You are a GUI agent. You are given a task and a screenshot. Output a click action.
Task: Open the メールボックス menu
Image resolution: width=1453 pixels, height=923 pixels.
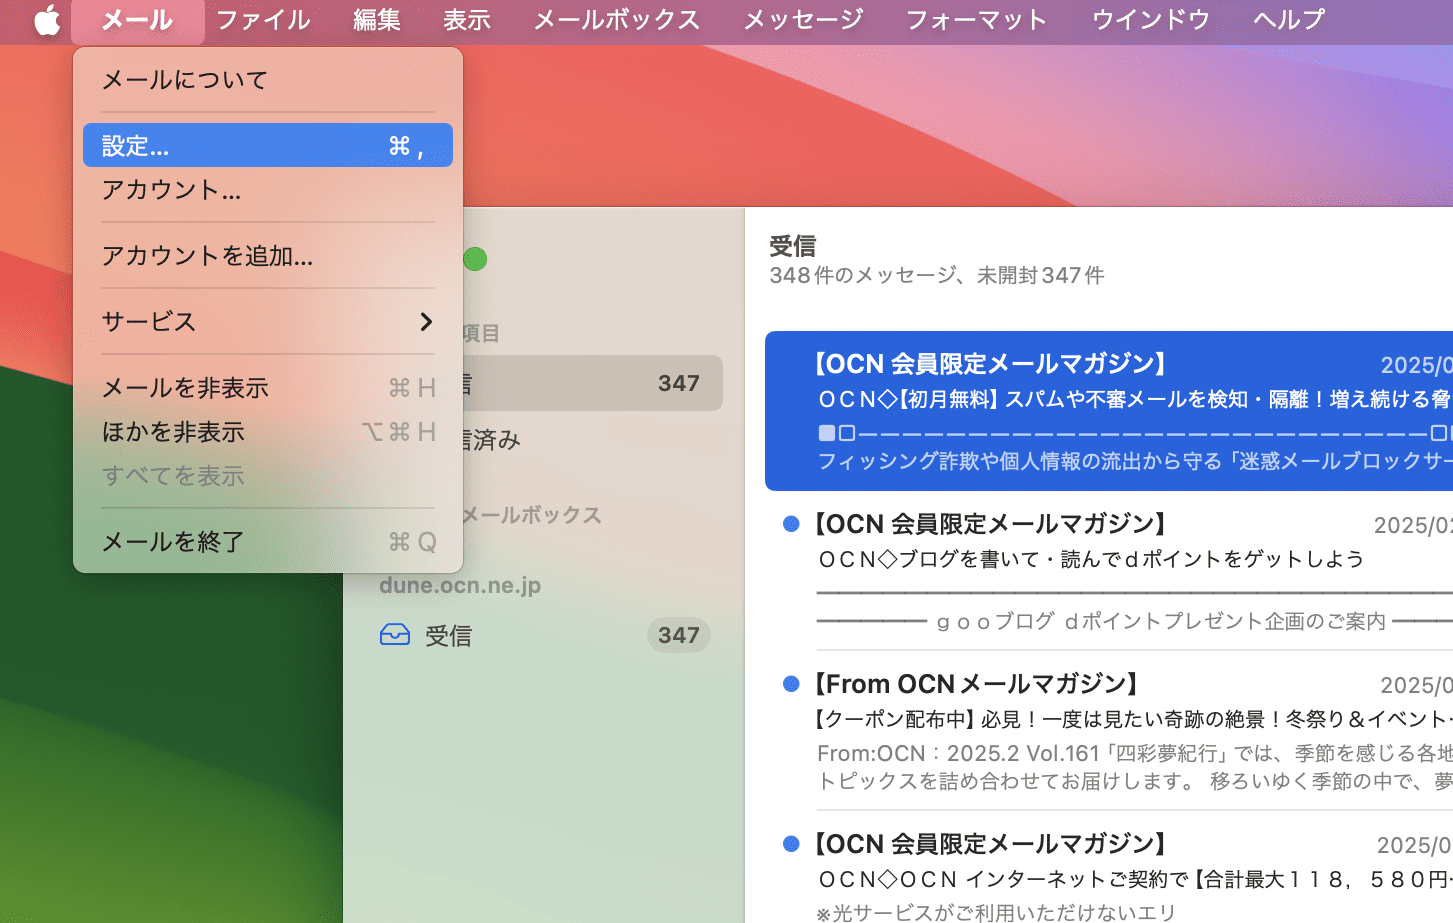coord(617,20)
